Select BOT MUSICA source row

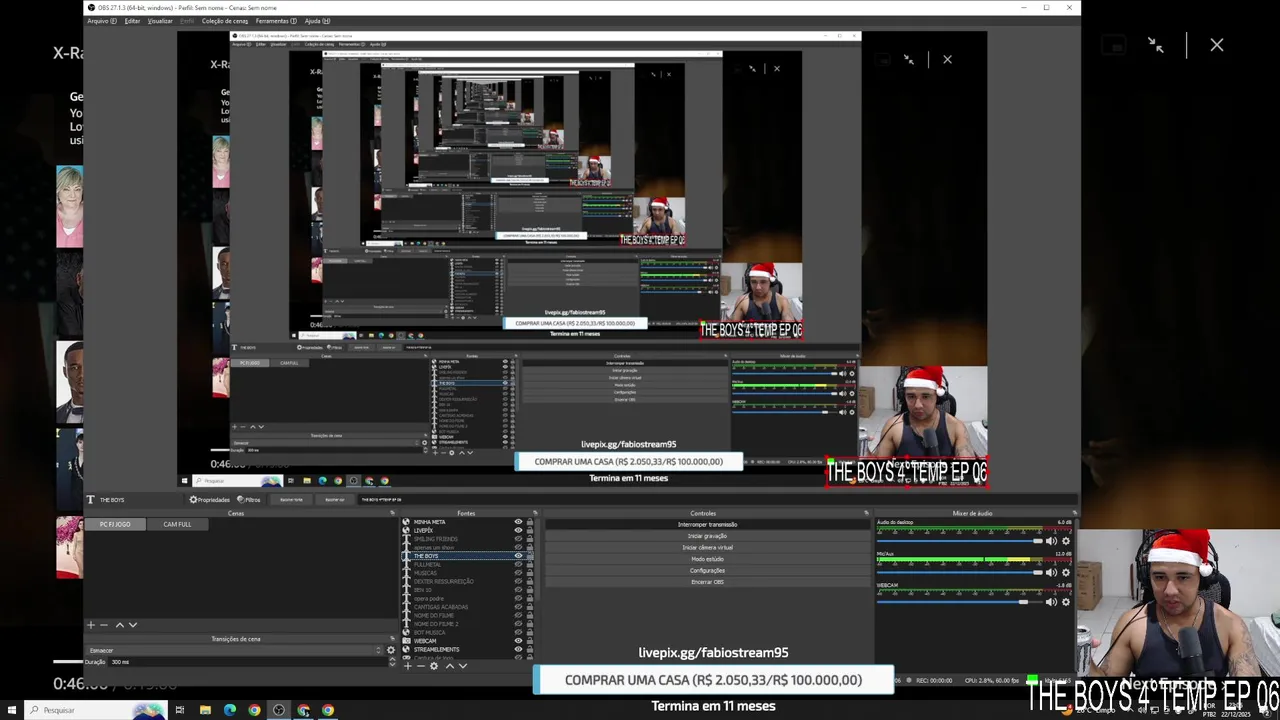point(467,632)
